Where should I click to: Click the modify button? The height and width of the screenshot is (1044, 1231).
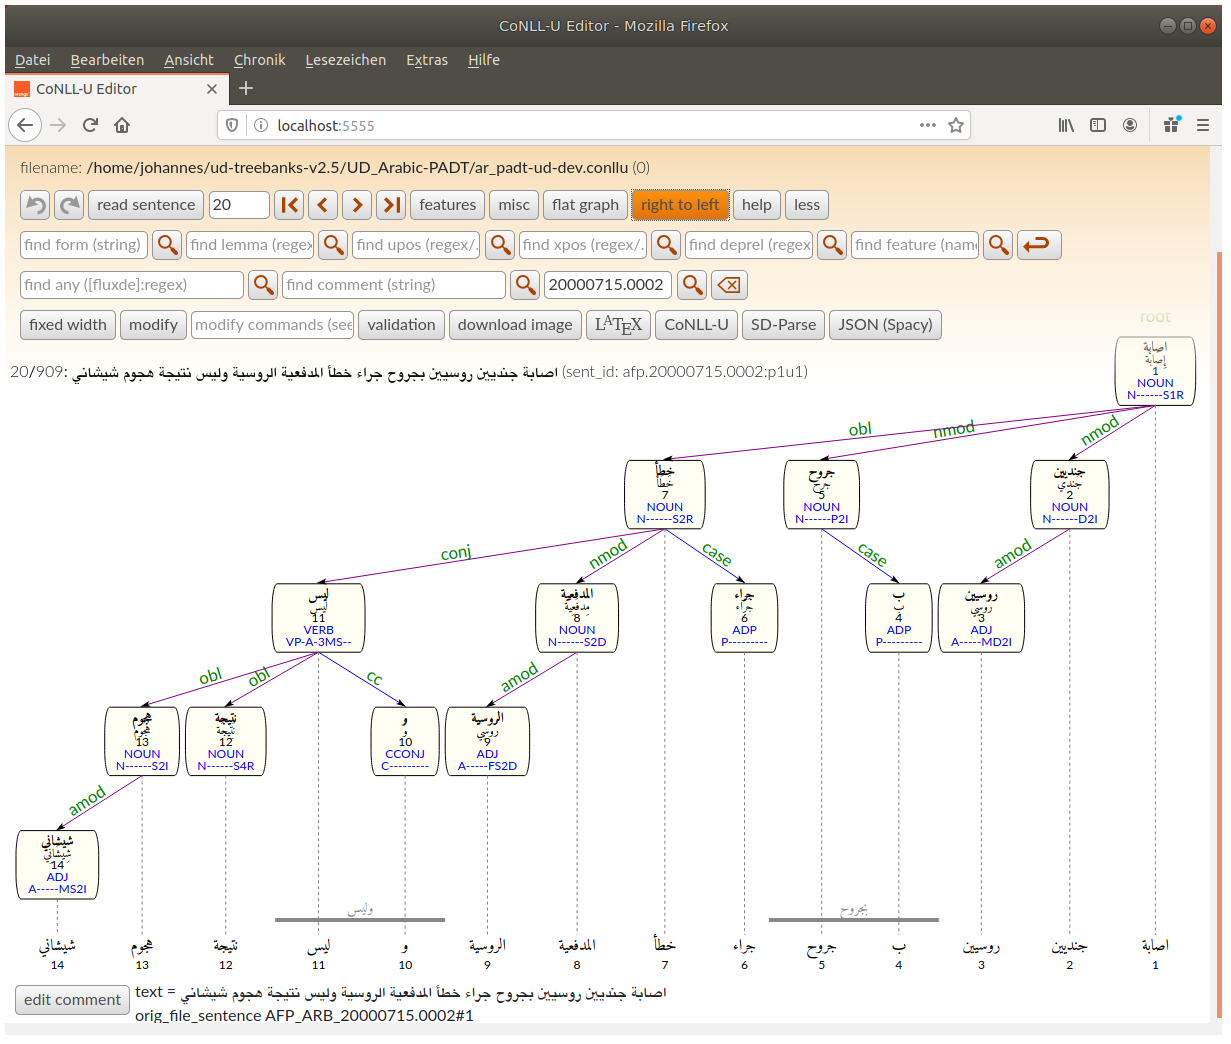click(154, 325)
